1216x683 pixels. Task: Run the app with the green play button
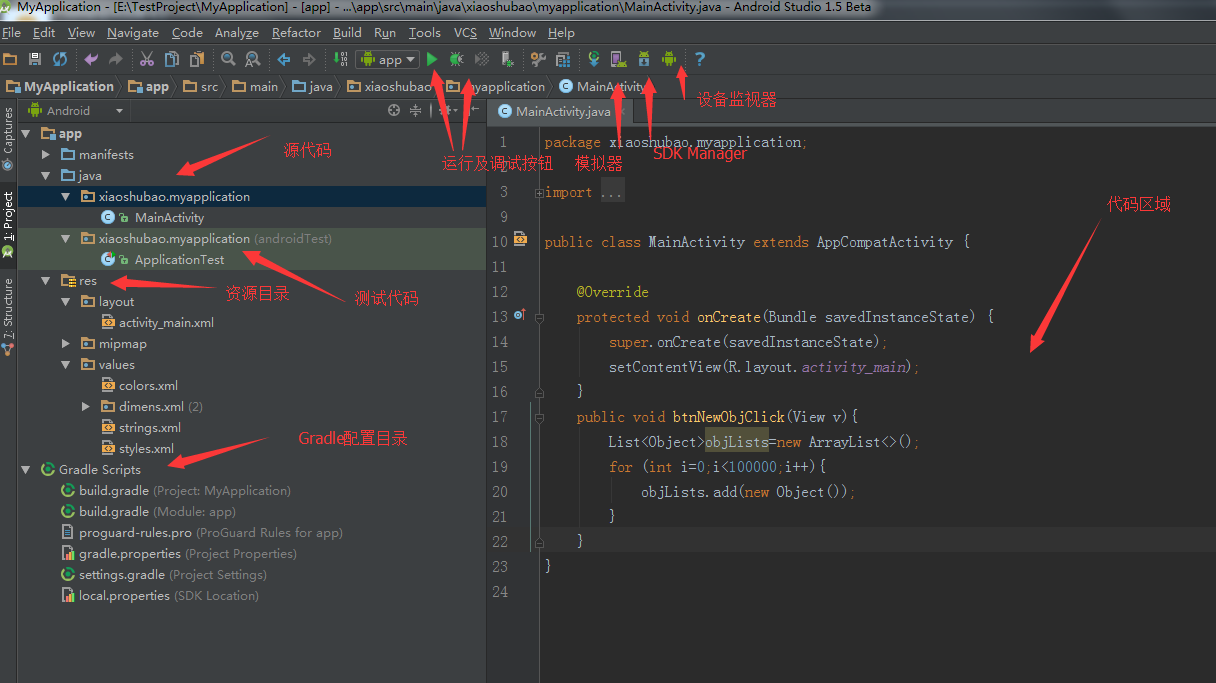(433, 59)
